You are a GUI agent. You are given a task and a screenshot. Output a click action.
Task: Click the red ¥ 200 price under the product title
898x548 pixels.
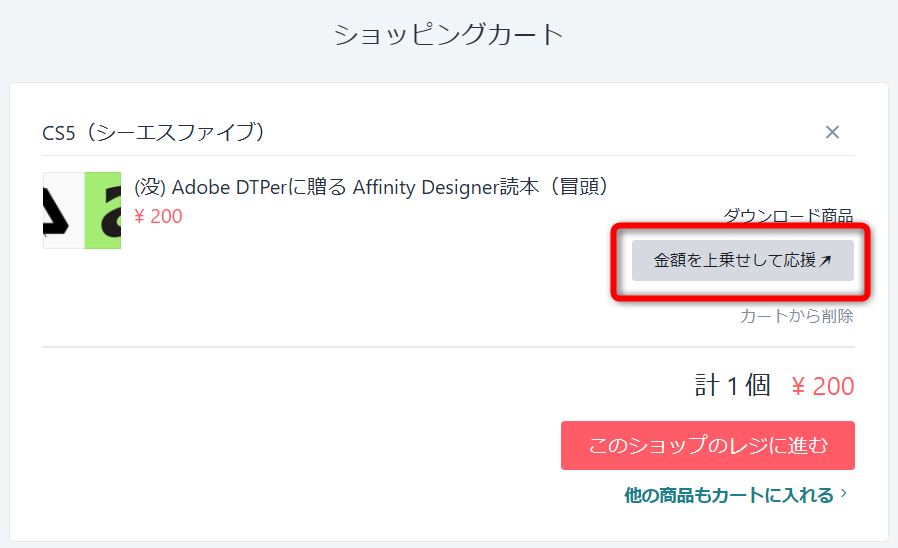158,216
